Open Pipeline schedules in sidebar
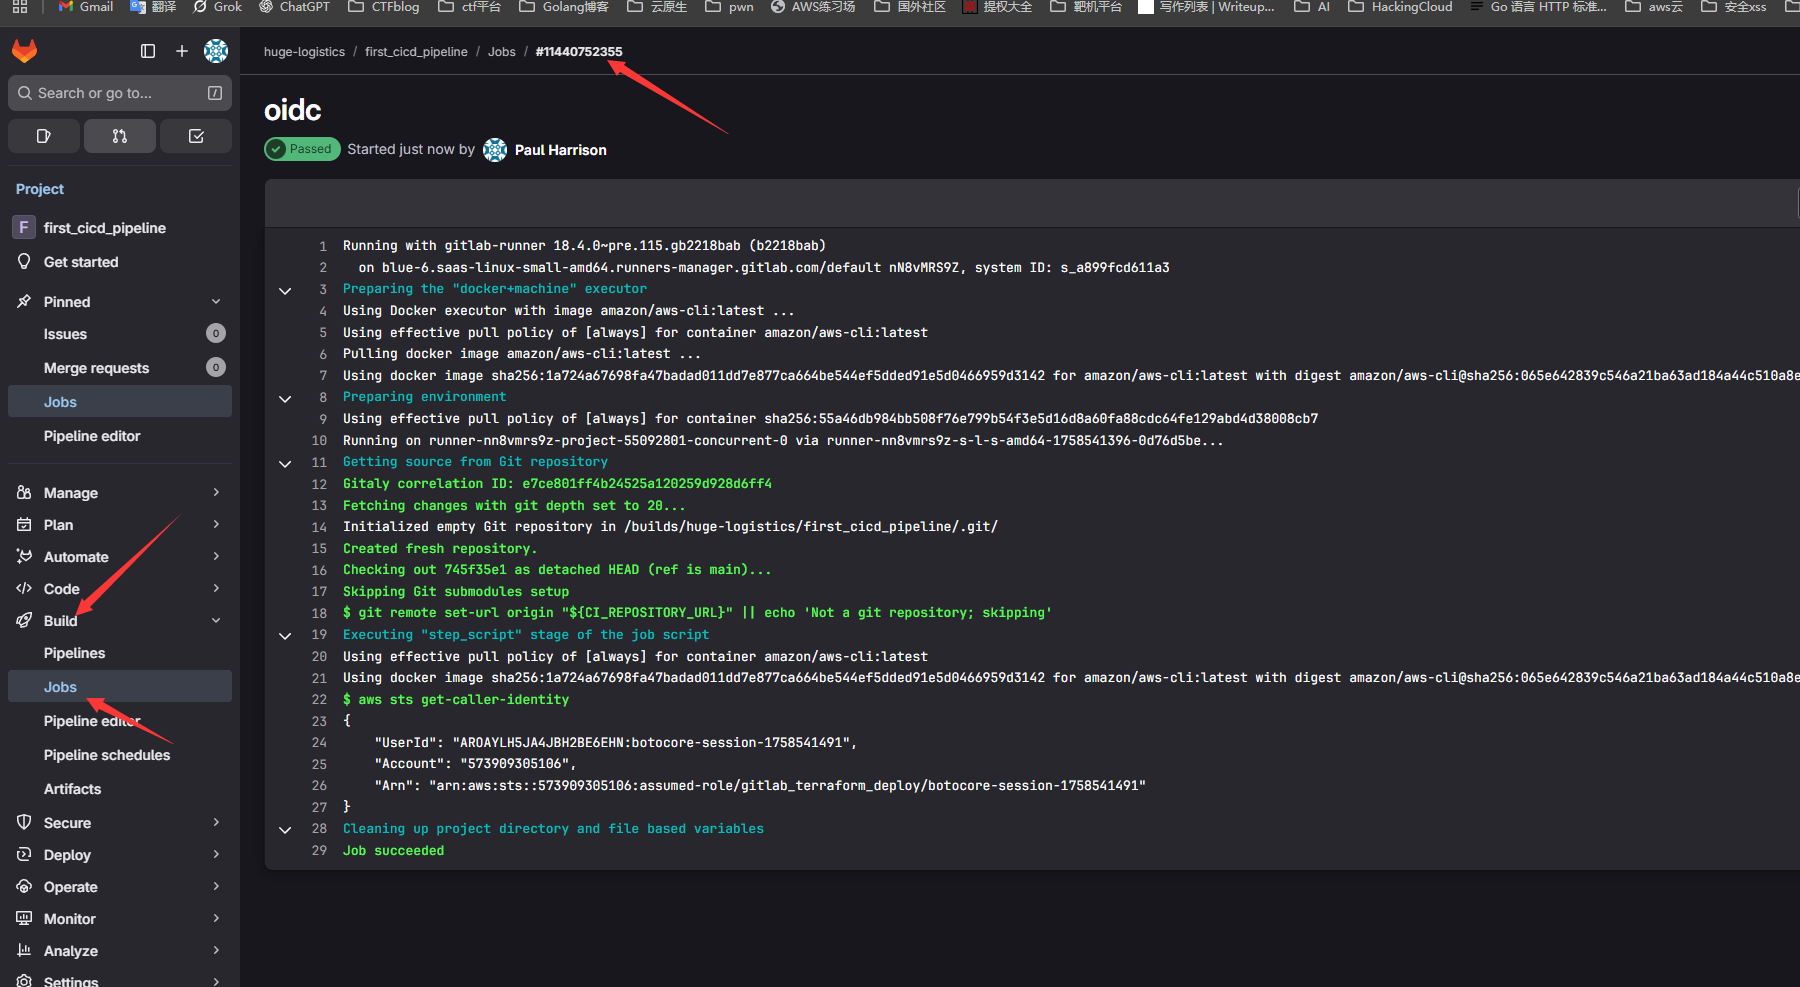Image resolution: width=1800 pixels, height=987 pixels. coord(107,755)
